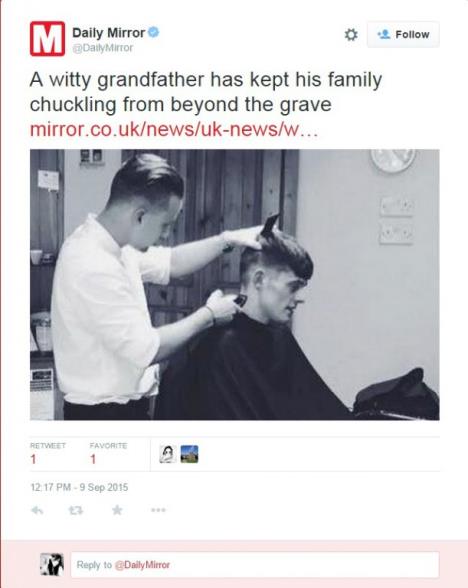The image size is (468, 588).
Task: Open the Daily Mirror profile name
Action: [x=108, y=33]
